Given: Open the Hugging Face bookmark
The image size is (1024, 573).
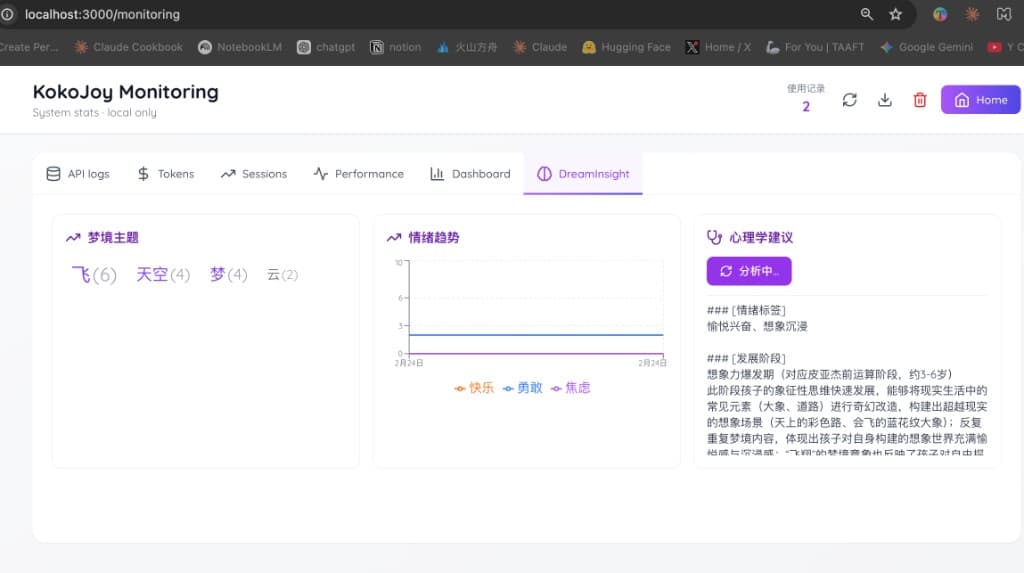Looking at the screenshot, I should 626,47.
